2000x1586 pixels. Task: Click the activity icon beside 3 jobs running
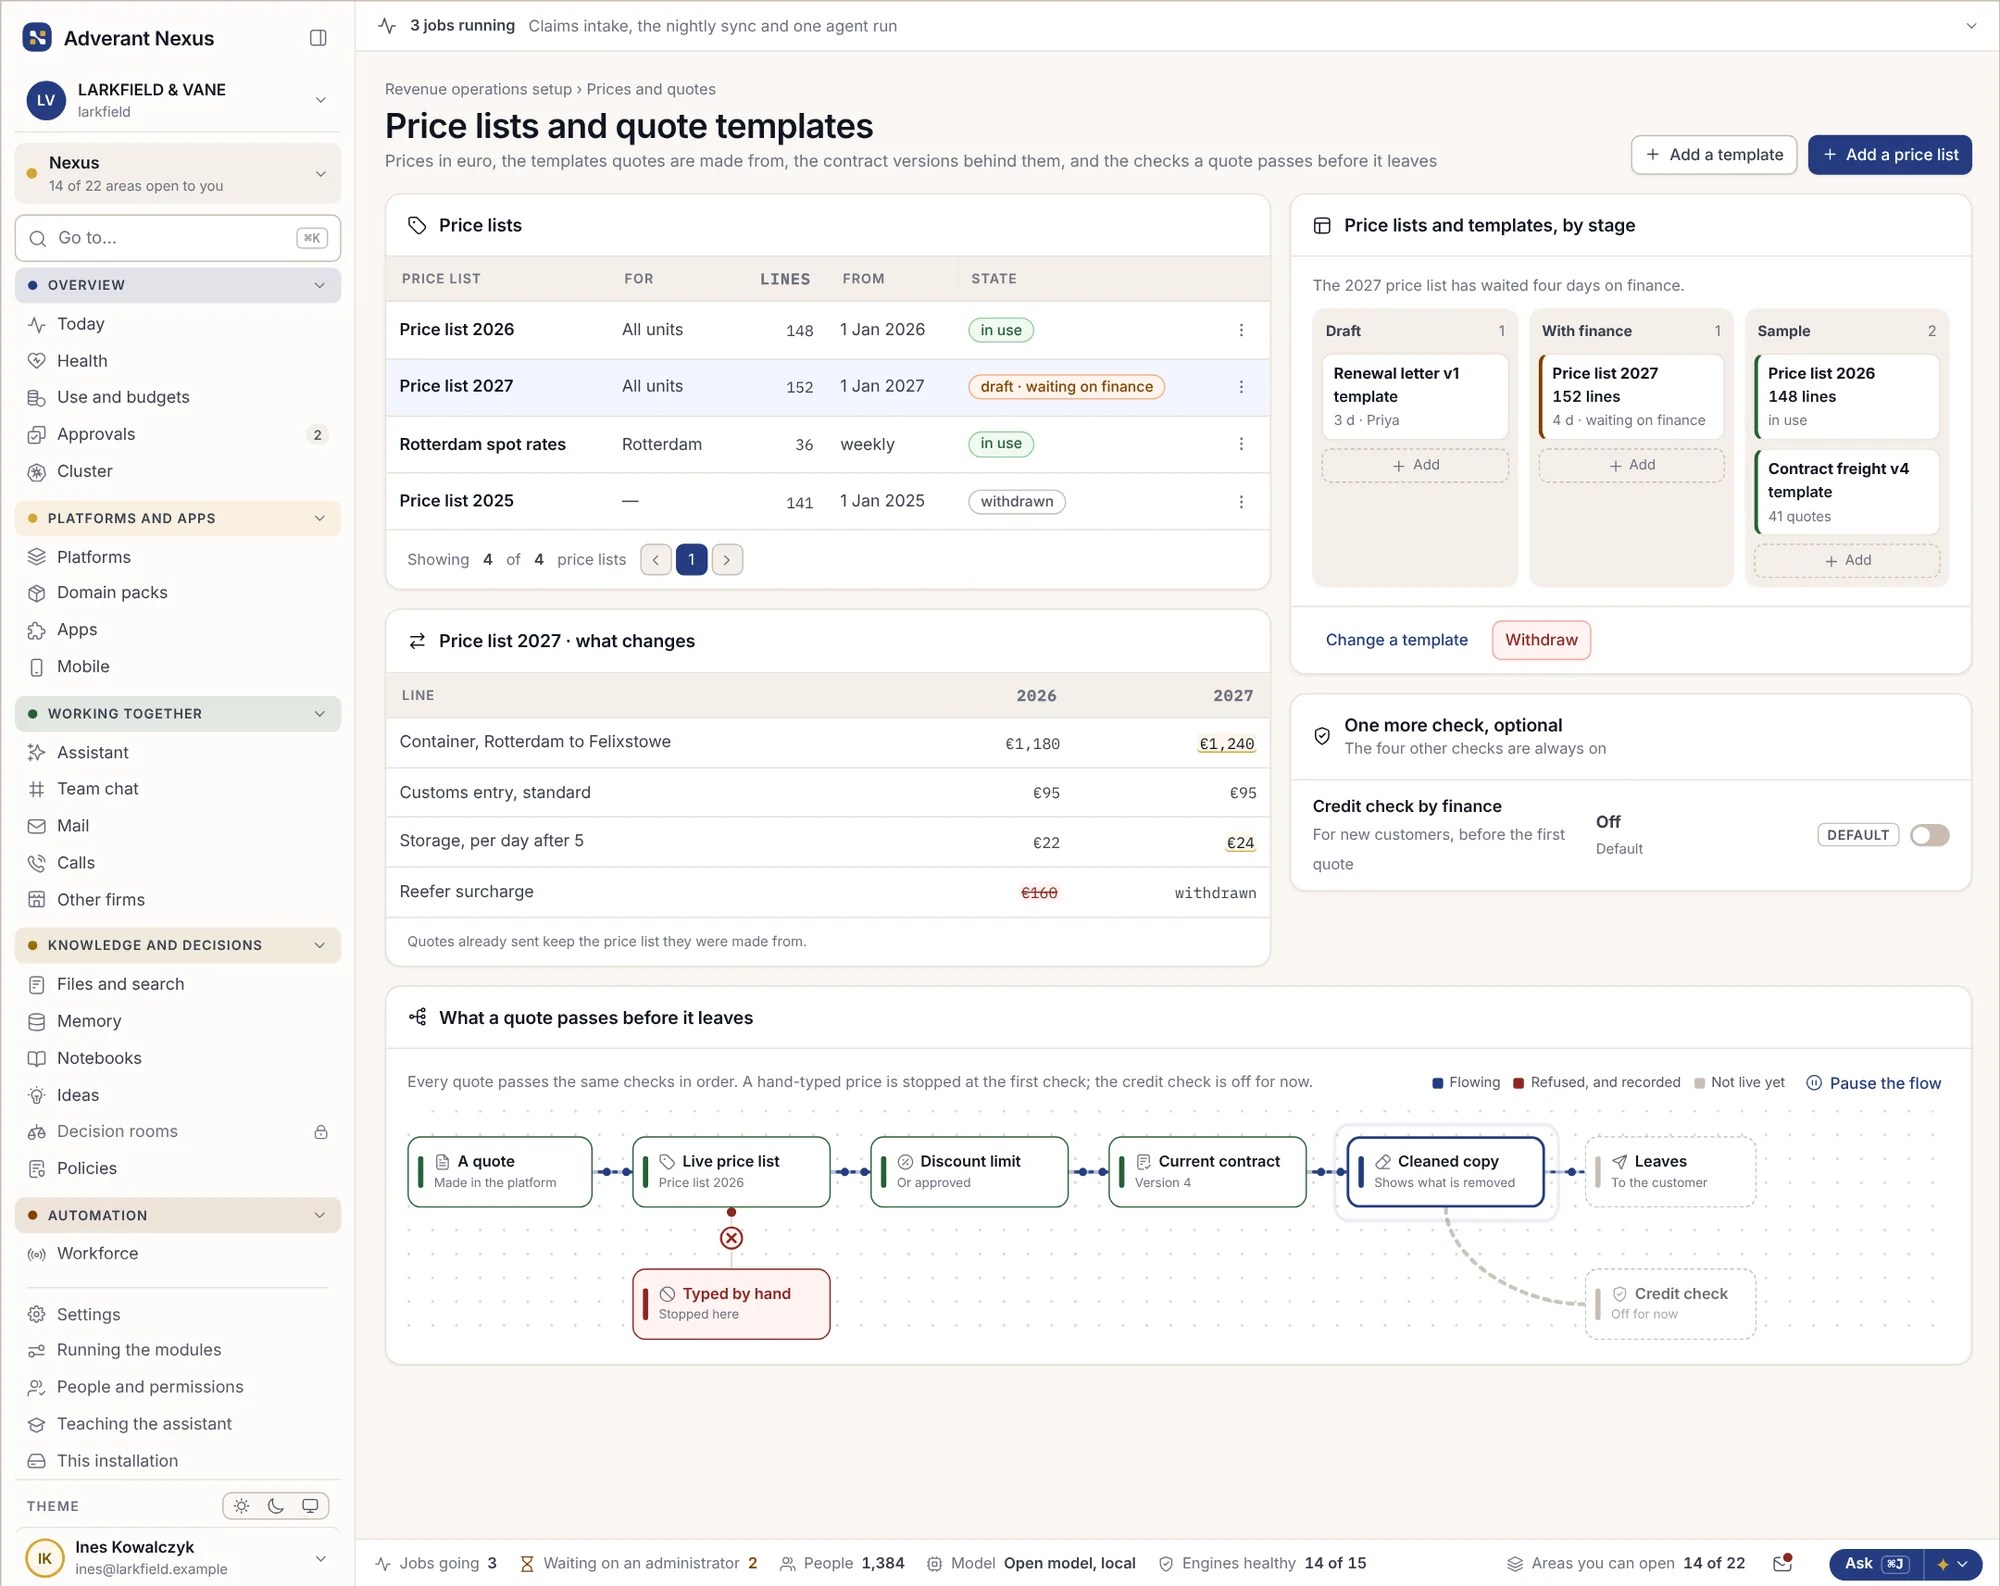pyautogui.click(x=387, y=26)
